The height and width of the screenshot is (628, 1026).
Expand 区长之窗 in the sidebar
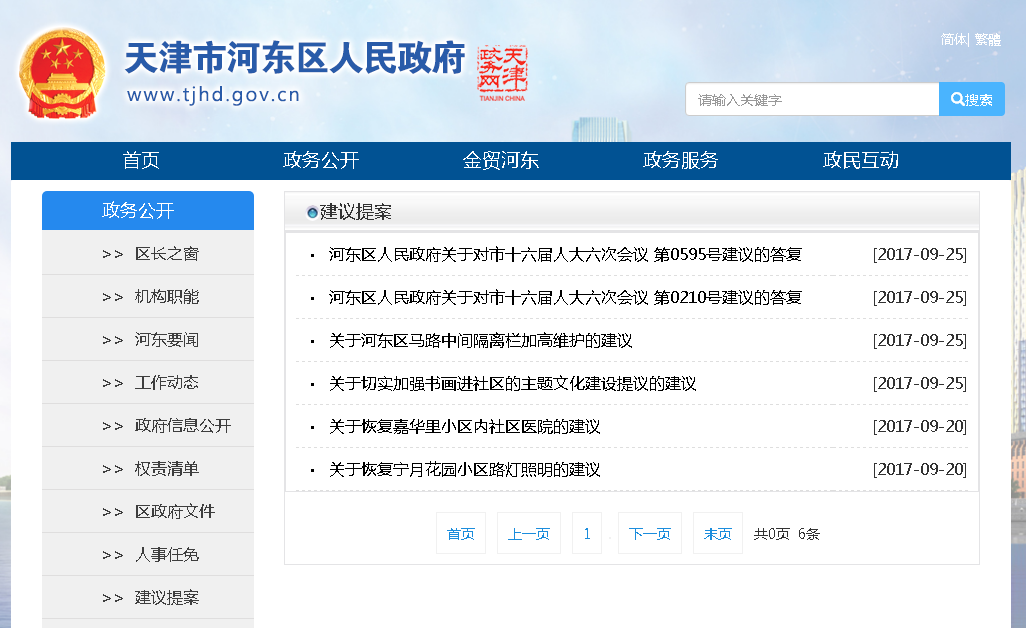coord(166,254)
